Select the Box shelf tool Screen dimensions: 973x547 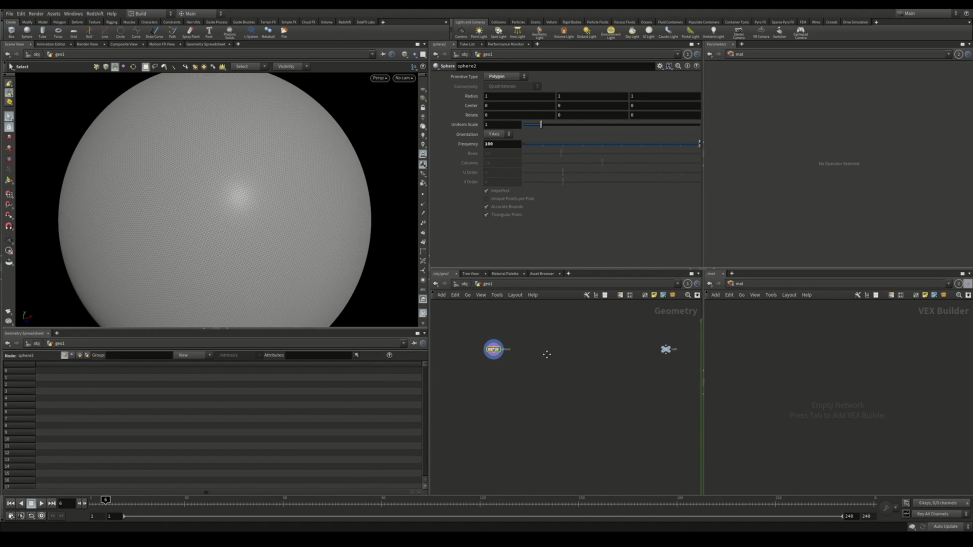(x=11, y=32)
